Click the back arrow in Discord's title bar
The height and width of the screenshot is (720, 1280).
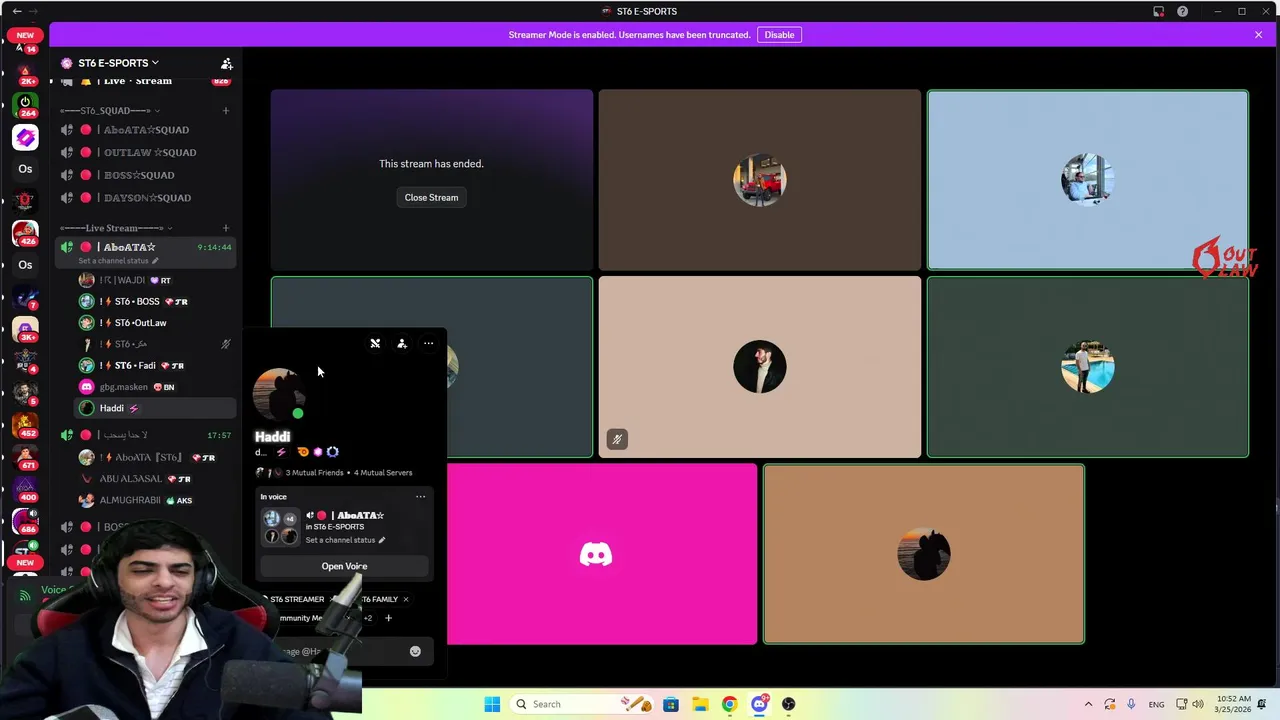pos(17,11)
